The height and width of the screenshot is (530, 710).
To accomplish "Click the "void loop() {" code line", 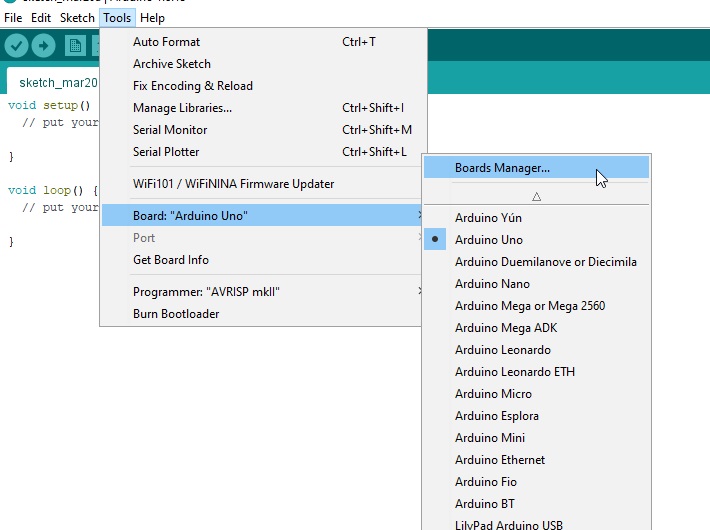I will 53,190.
